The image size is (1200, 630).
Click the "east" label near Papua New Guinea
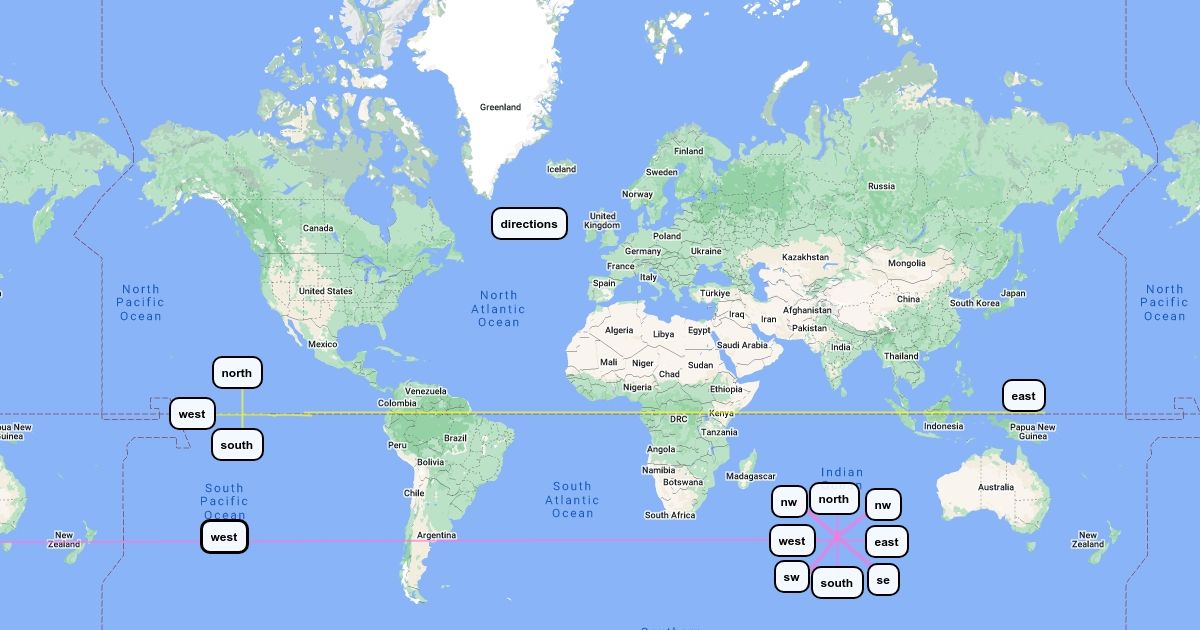click(x=1023, y=396)
